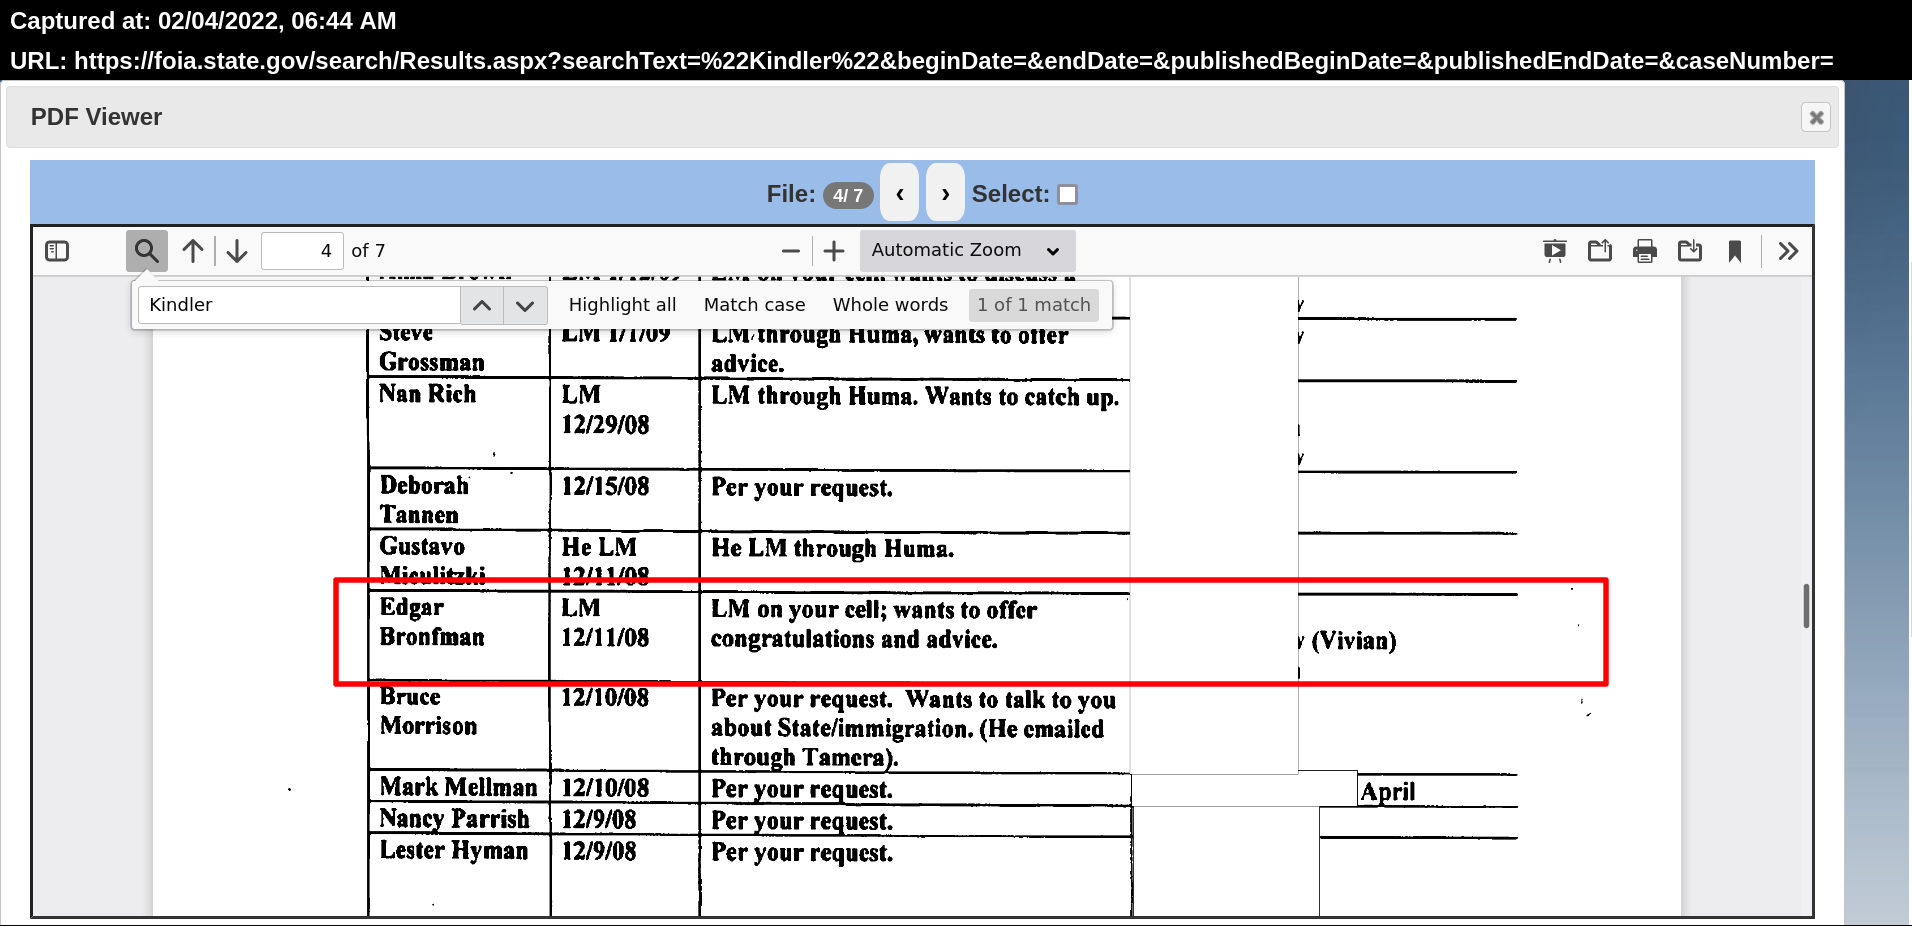Open the tools double-chevron menu
This screenshot has width=1912, height=926.
pyautogui.click(x=1788, y=251)
